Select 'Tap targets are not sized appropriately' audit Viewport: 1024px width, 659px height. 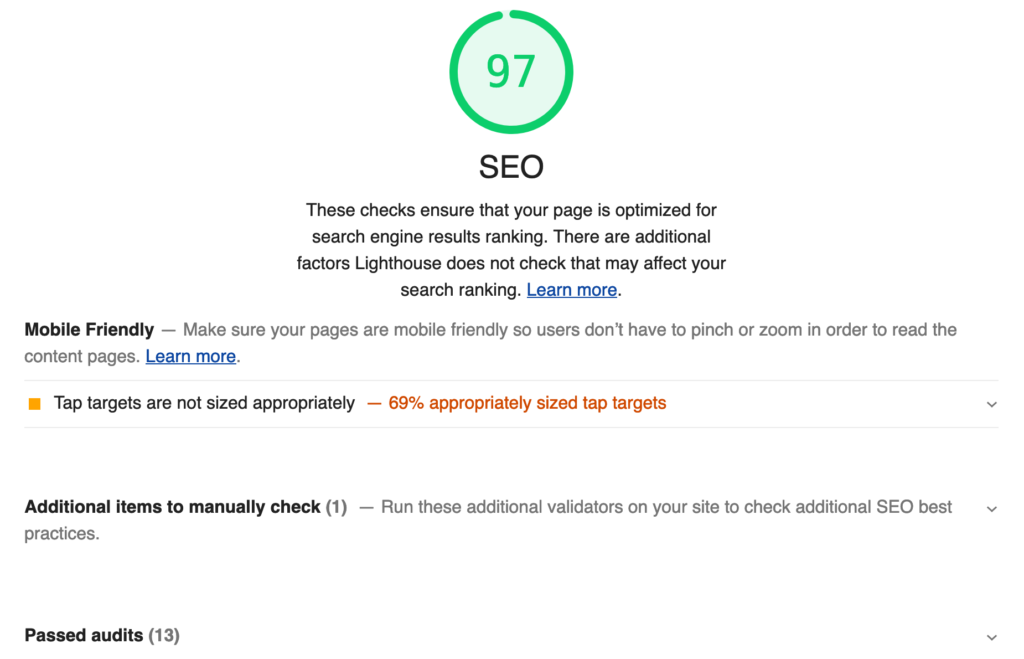click(x=204, y=403)
